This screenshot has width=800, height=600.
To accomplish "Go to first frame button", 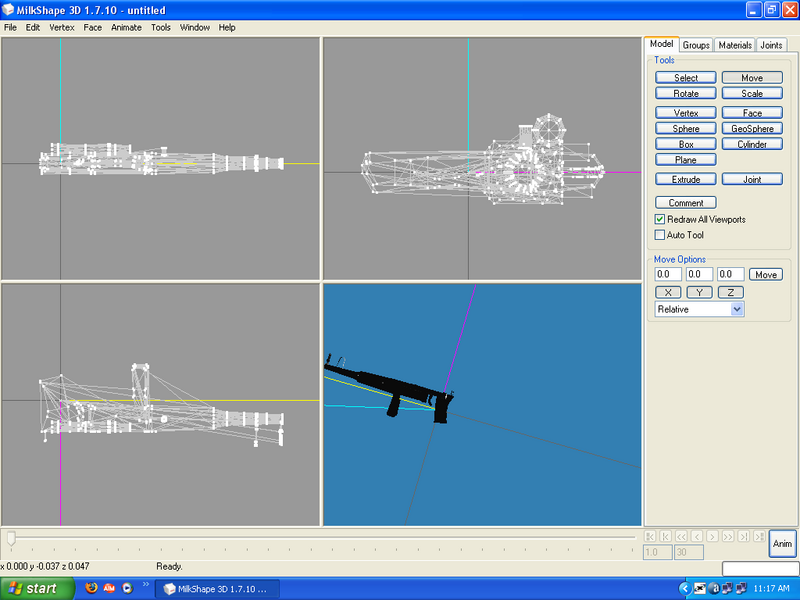I will click(x=665, y=536).
